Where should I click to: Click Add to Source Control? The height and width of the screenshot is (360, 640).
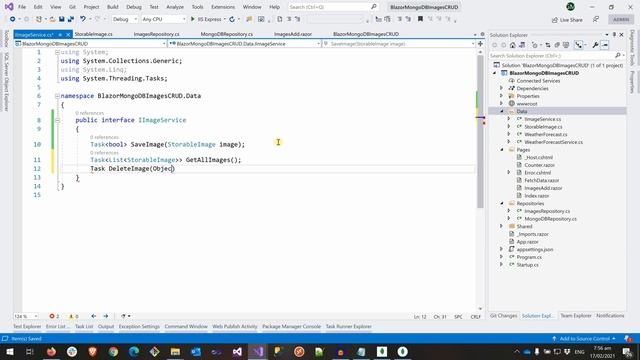584,339
